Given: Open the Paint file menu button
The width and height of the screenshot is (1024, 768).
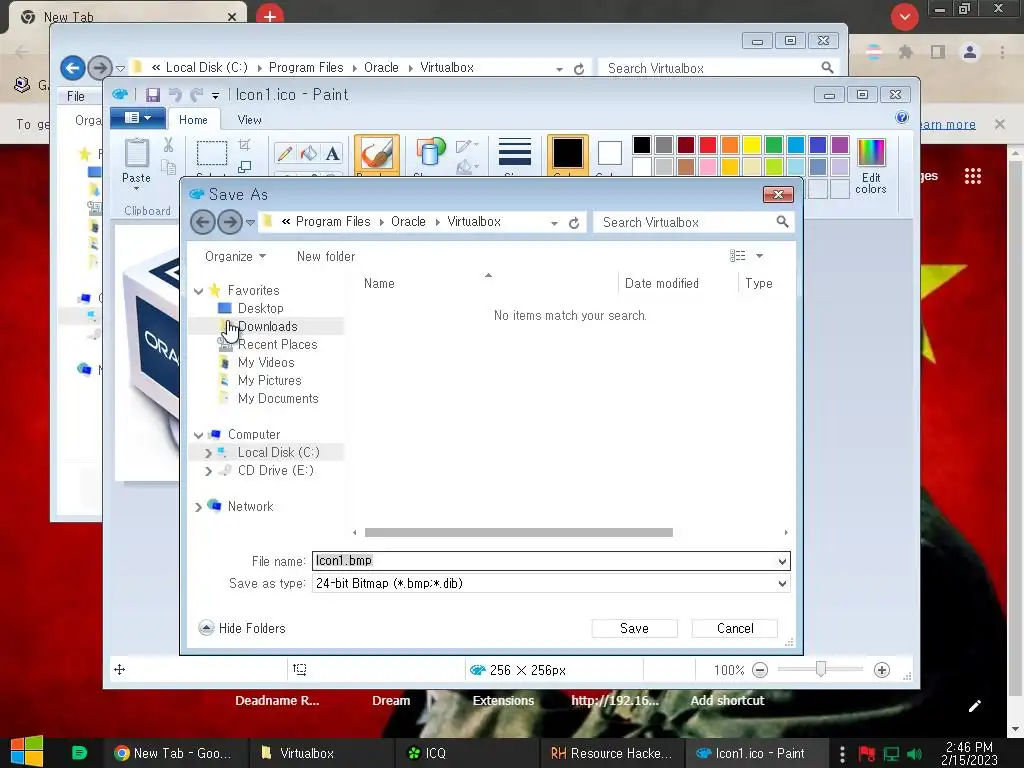Looking at the screenshot, I should click(137, 118).
